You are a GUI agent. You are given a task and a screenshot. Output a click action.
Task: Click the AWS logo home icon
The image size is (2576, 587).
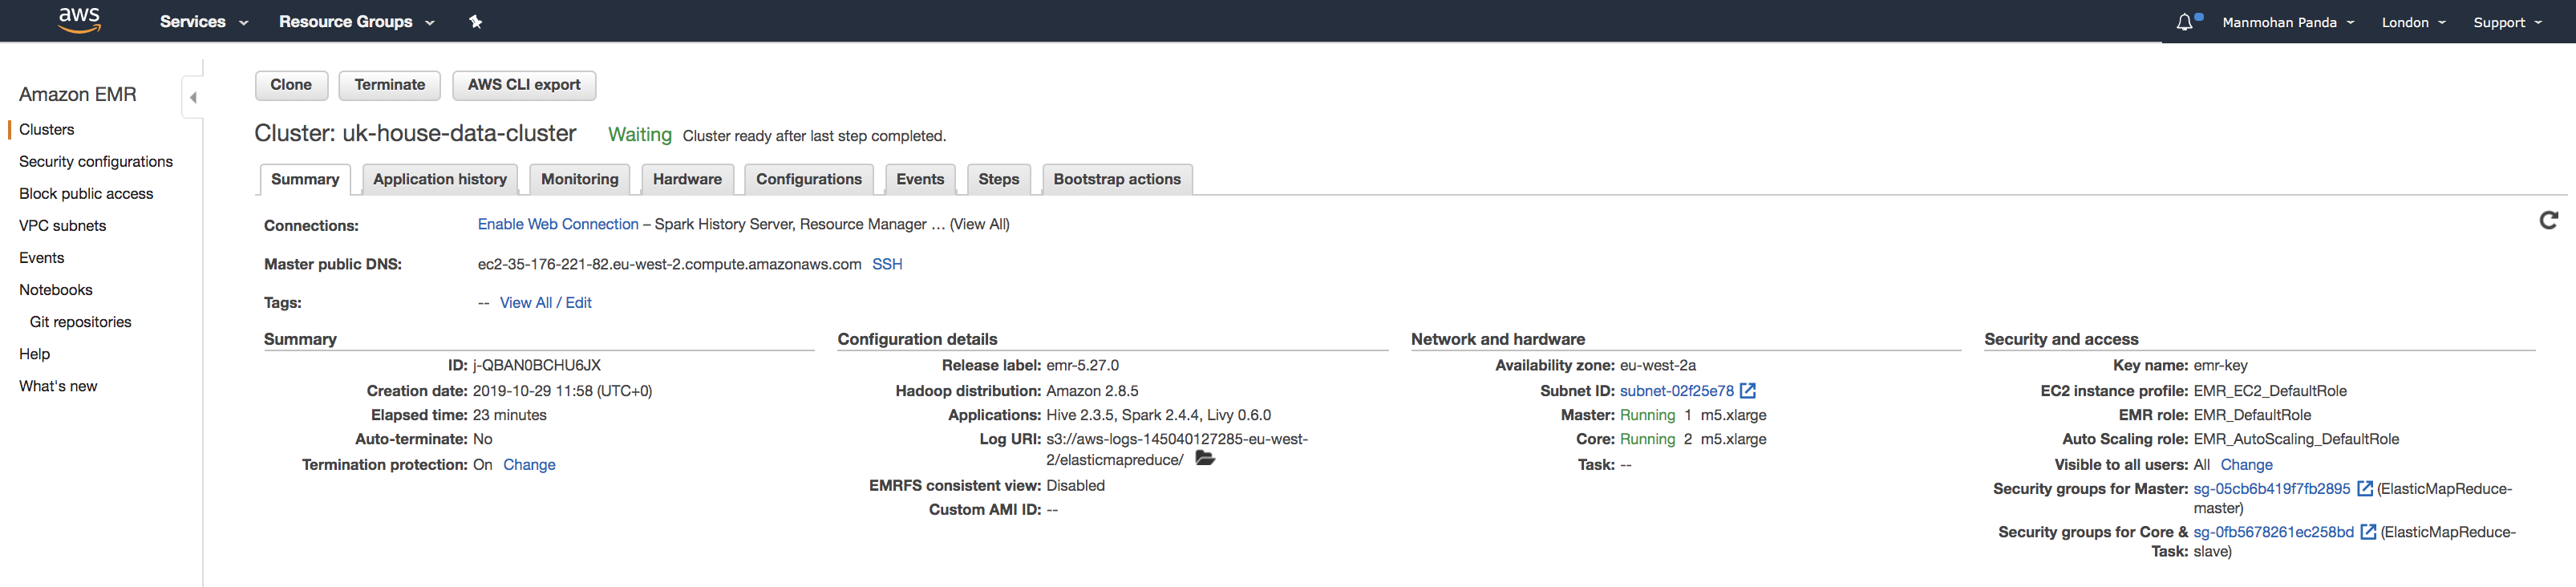79,20
